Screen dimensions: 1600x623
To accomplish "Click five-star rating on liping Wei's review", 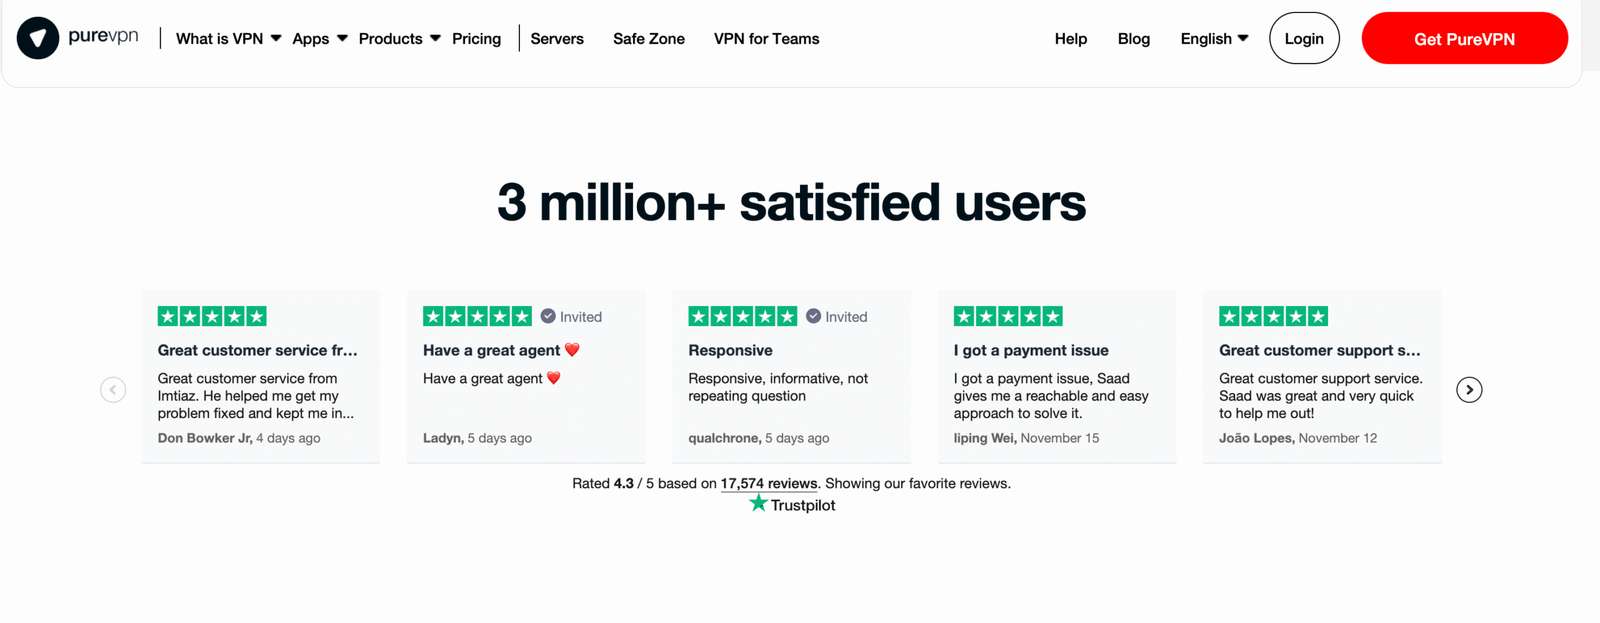I will tap(1008, 317).
